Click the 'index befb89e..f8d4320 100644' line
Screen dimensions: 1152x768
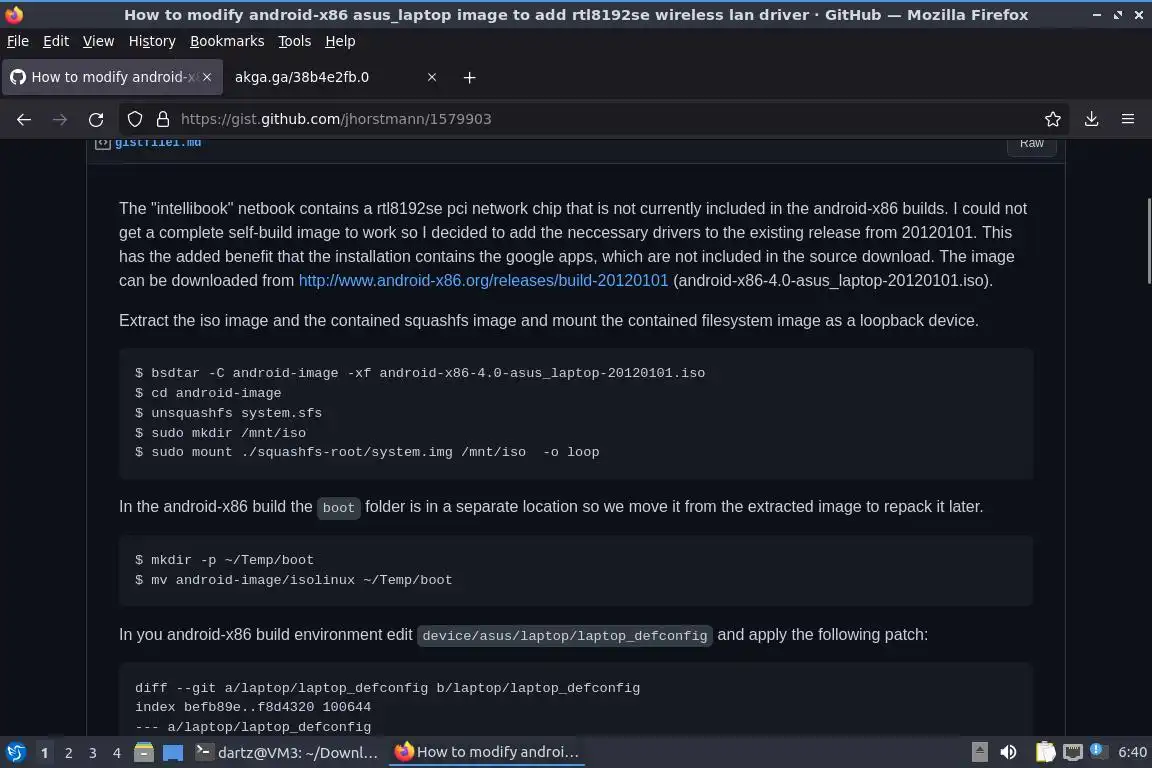[253, 707]
